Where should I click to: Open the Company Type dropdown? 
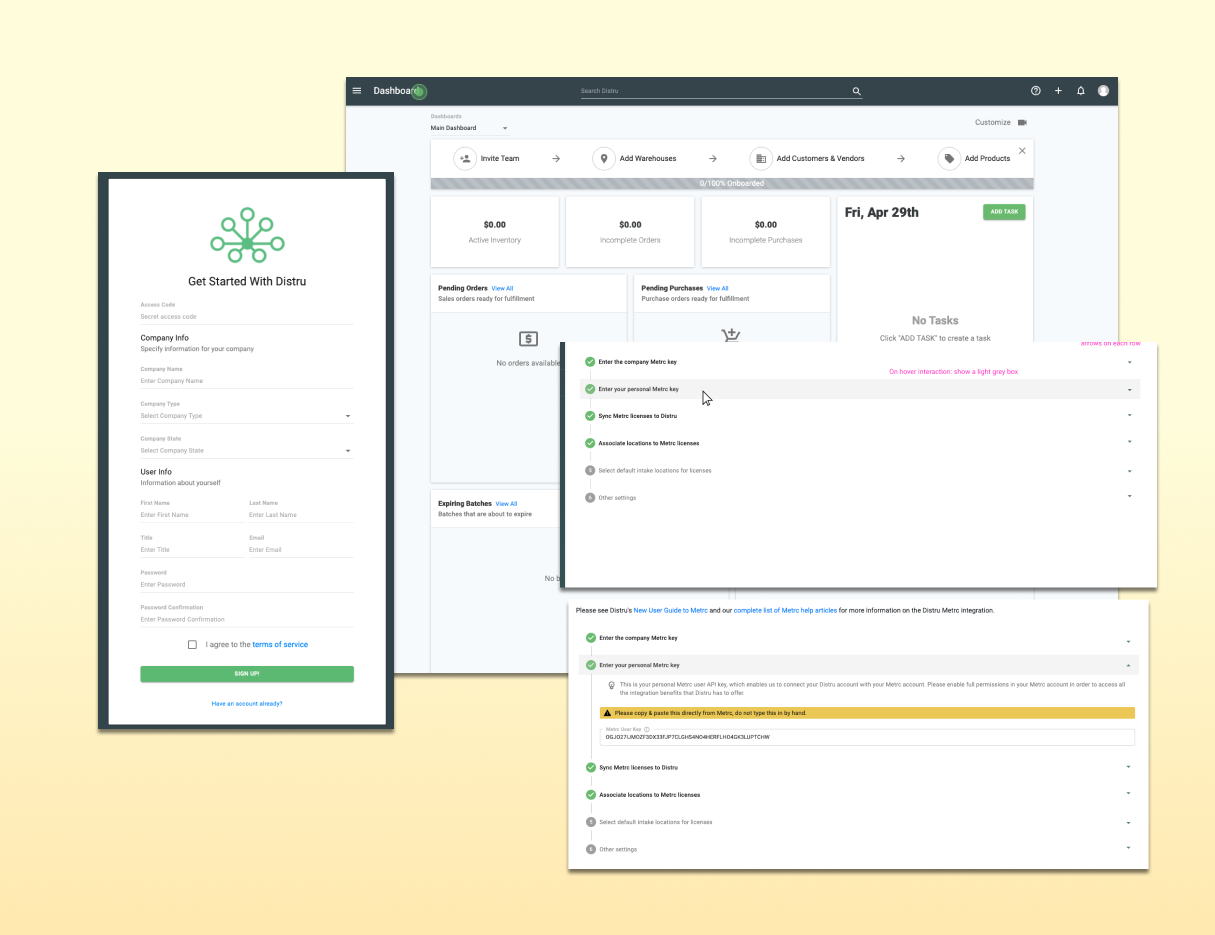pyautogui.click(x=247, y=415)
